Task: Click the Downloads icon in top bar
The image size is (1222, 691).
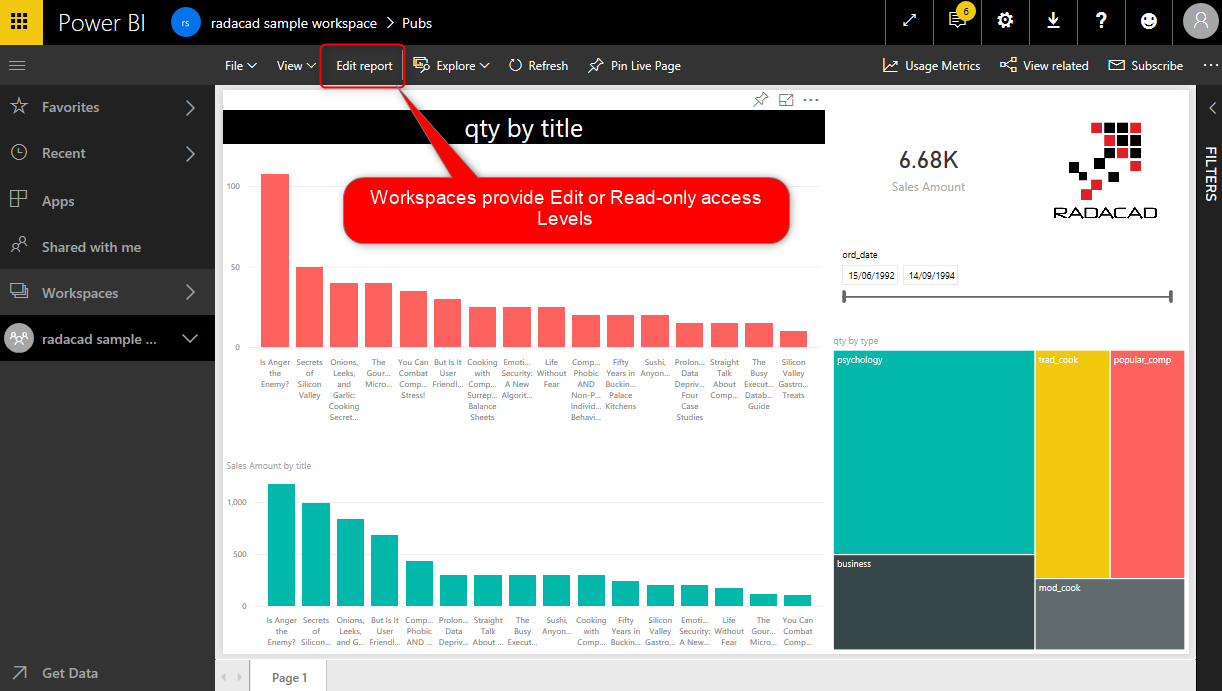Action: 1053,22
